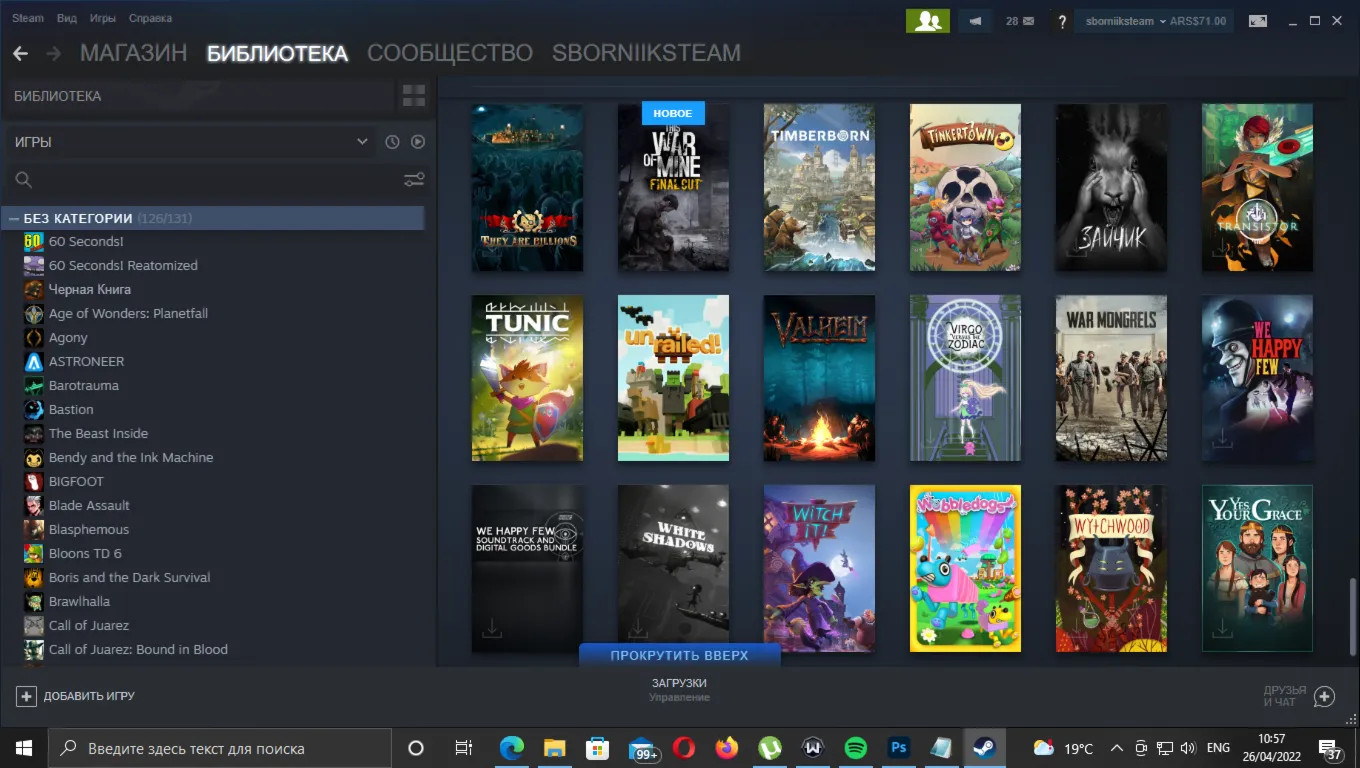Viewport: 1360px width, 768px height.
Task: Open sborniiksteam account dropdown
Action: (1155, 21)
